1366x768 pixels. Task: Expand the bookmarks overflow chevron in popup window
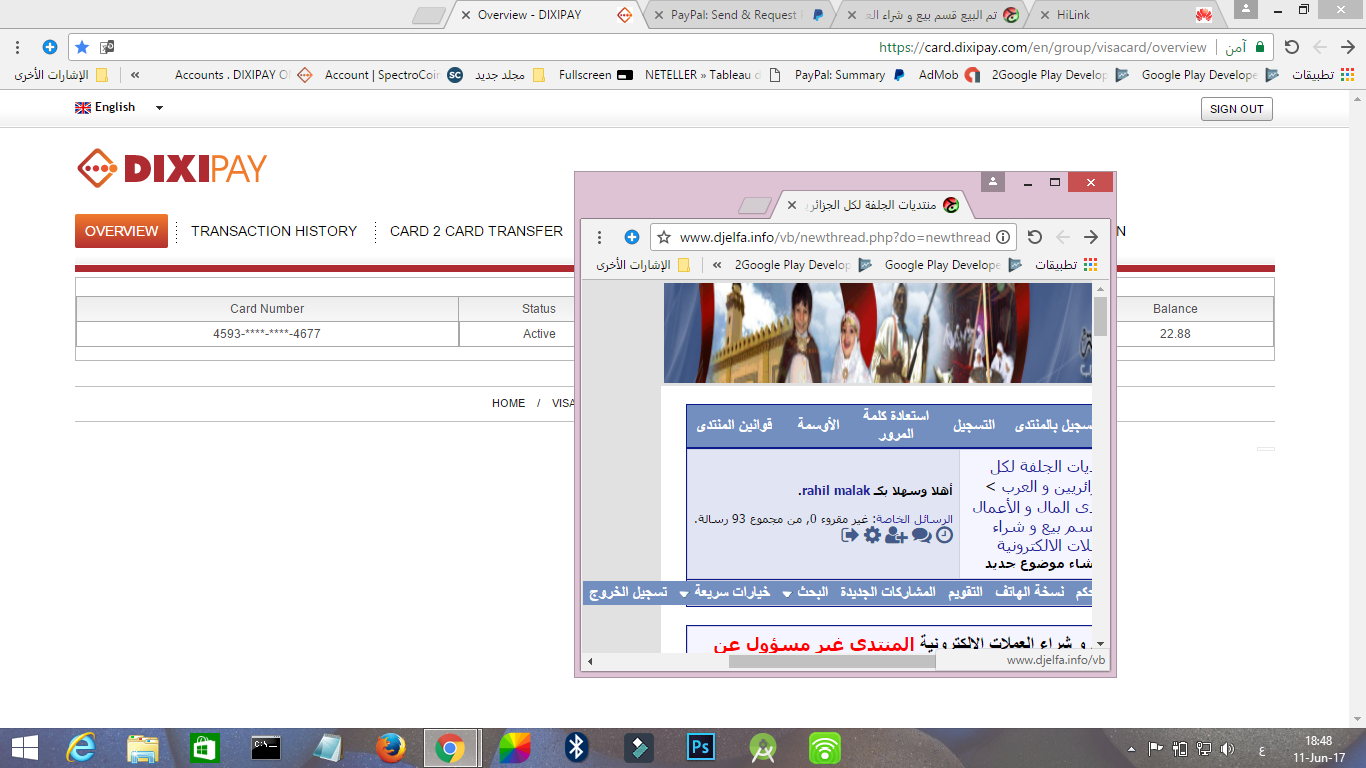point(717,265)
